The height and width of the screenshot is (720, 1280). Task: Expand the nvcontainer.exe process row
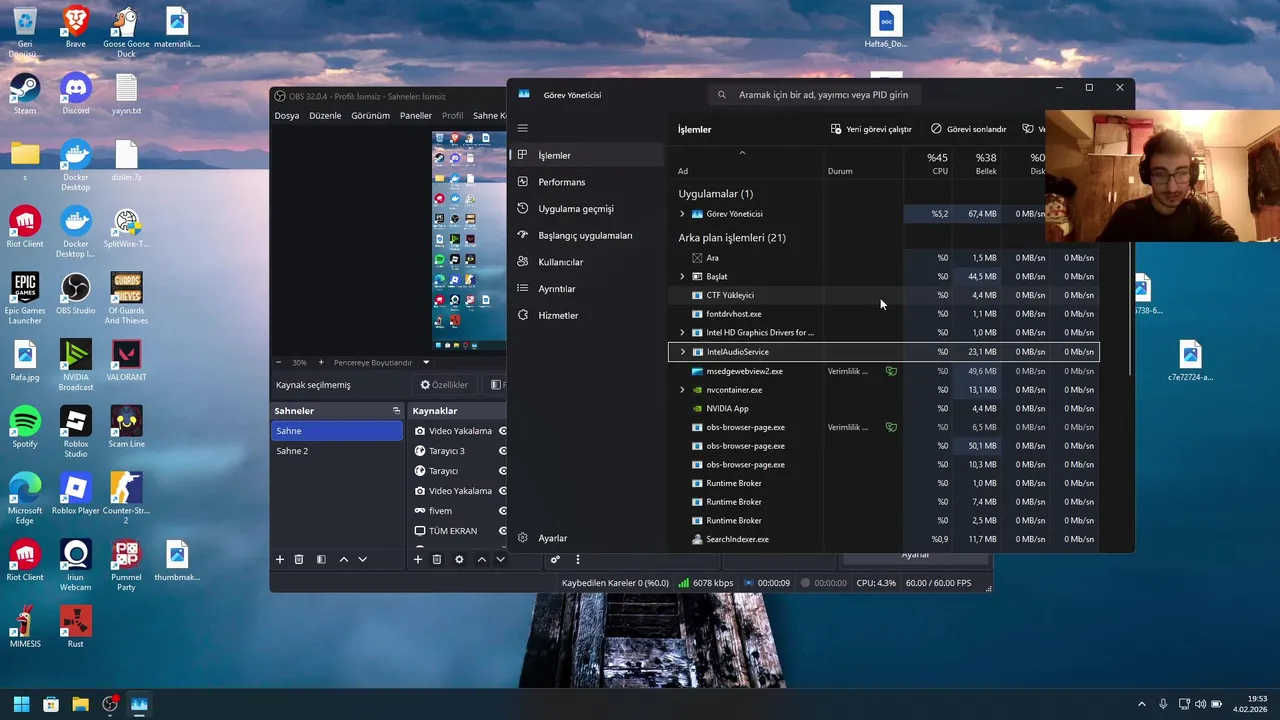[x=682, y=390]
